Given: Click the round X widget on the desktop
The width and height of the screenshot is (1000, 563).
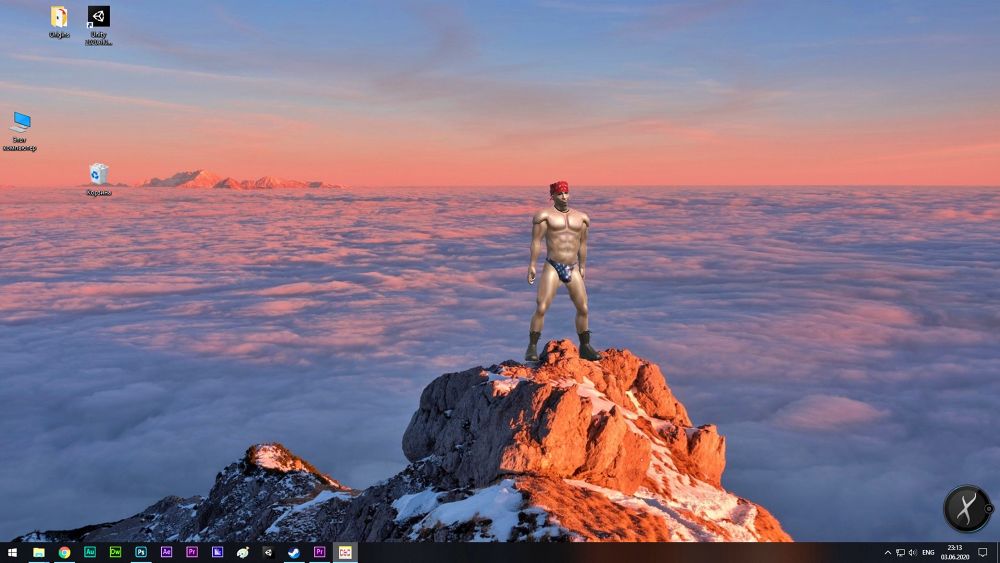Looking at the screenshot, I should click(967, 508).
